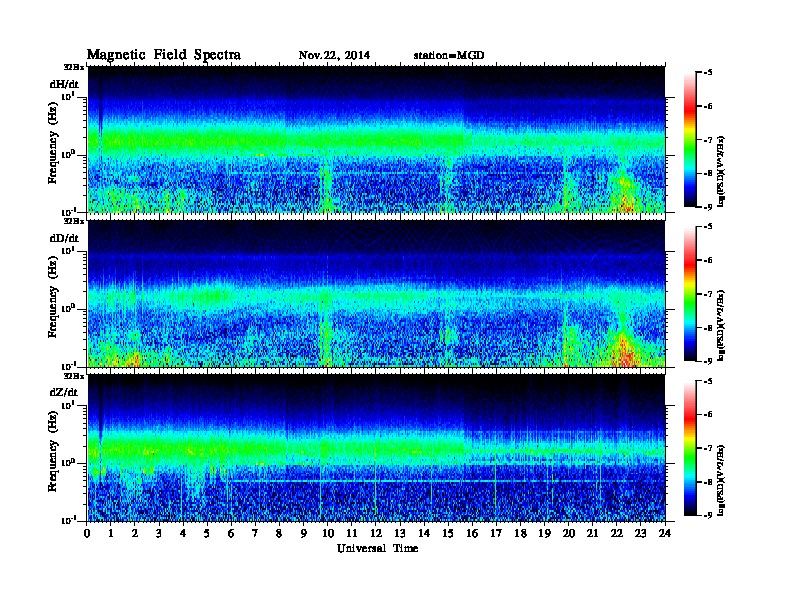The height and width of the screenshot is (612, 792).
Task: Click the dH/dt spectrogram plot
Action: click(x=376, y=139)
